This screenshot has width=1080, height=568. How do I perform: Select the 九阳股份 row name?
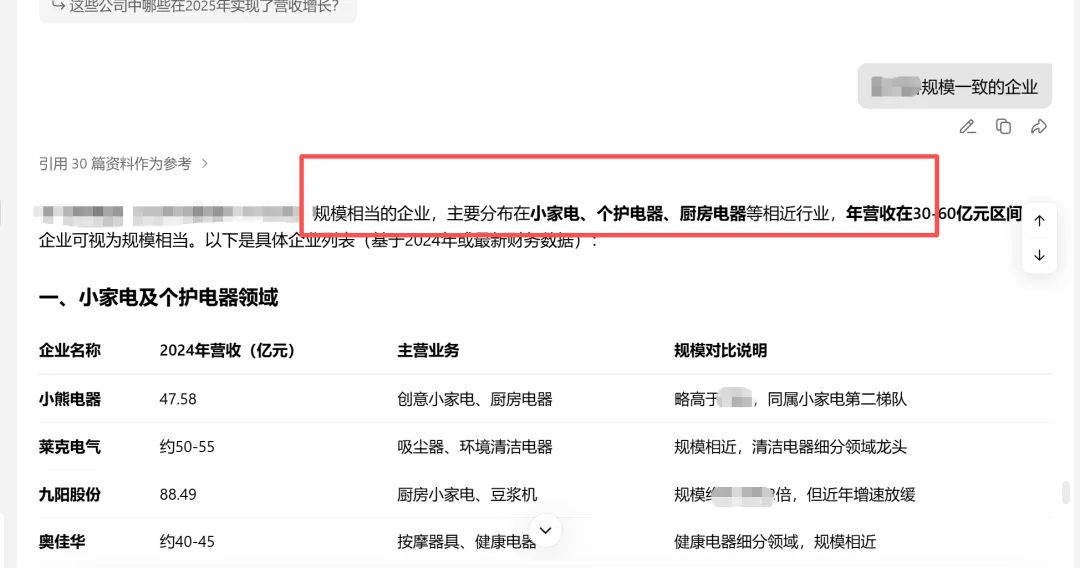pos(70,494)
